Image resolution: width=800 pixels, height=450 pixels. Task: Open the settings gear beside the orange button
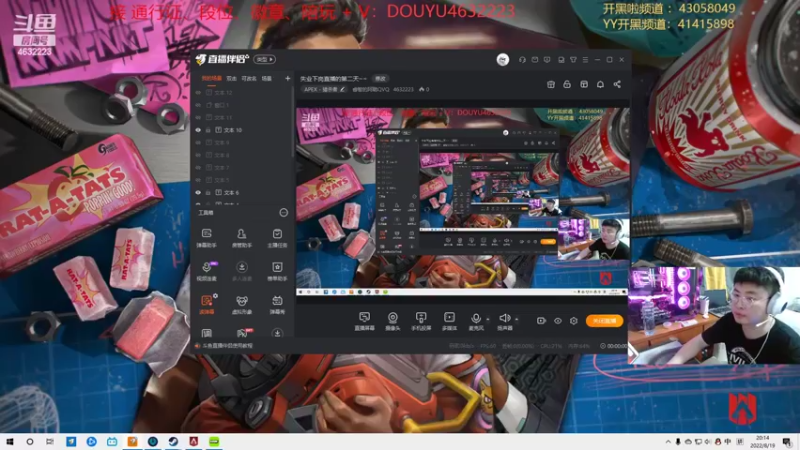[x=573, y=321]
